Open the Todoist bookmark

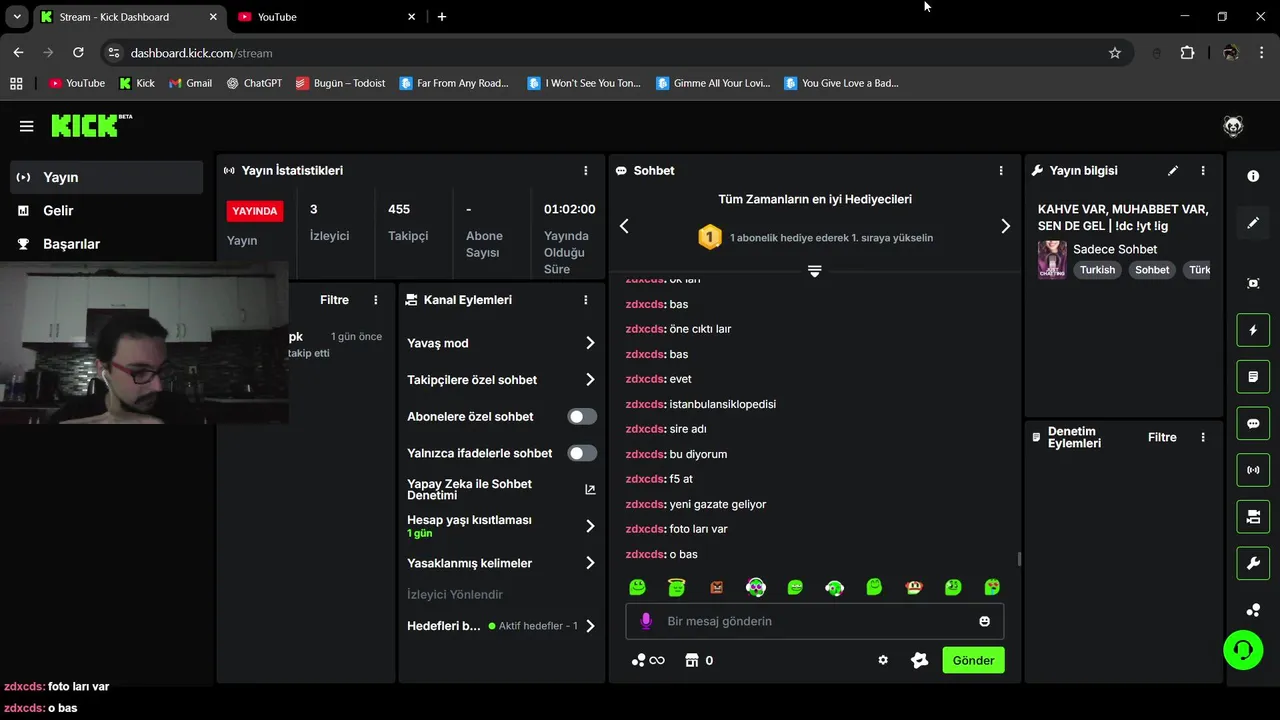(340, 83)
